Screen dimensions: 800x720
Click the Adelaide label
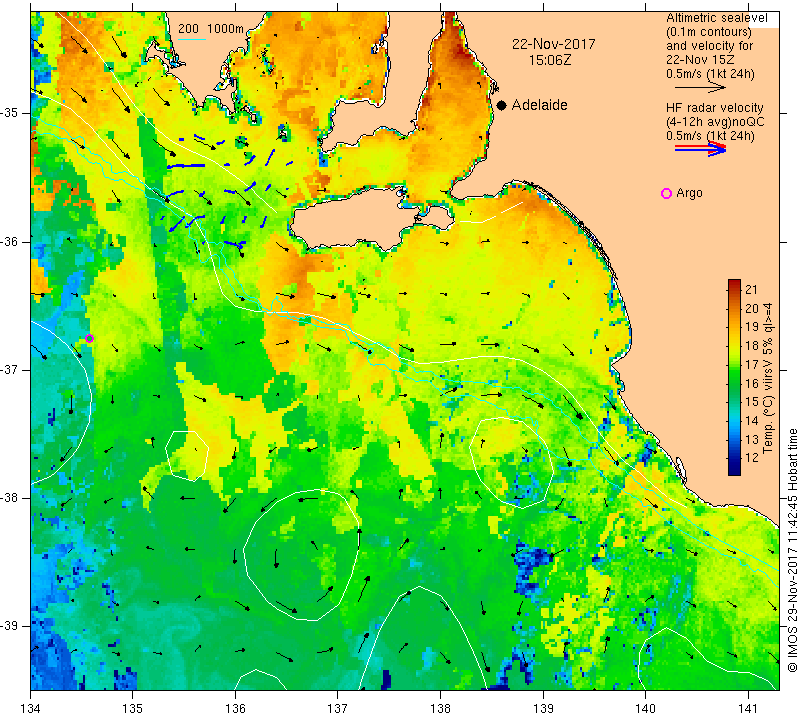click(x=539, y=105)
